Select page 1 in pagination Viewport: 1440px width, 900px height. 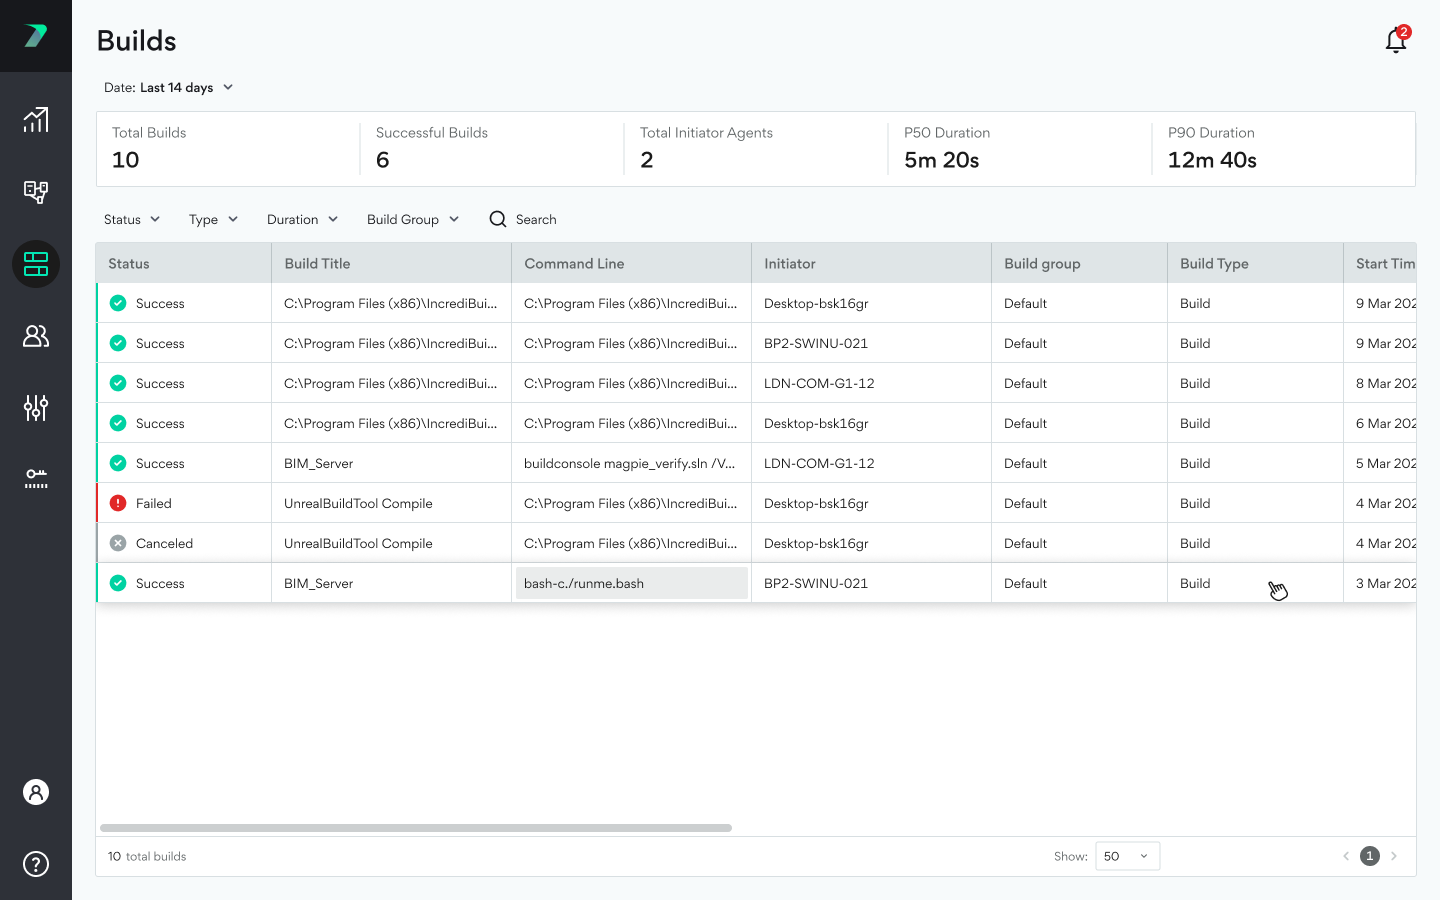(x=1370, y=856)
